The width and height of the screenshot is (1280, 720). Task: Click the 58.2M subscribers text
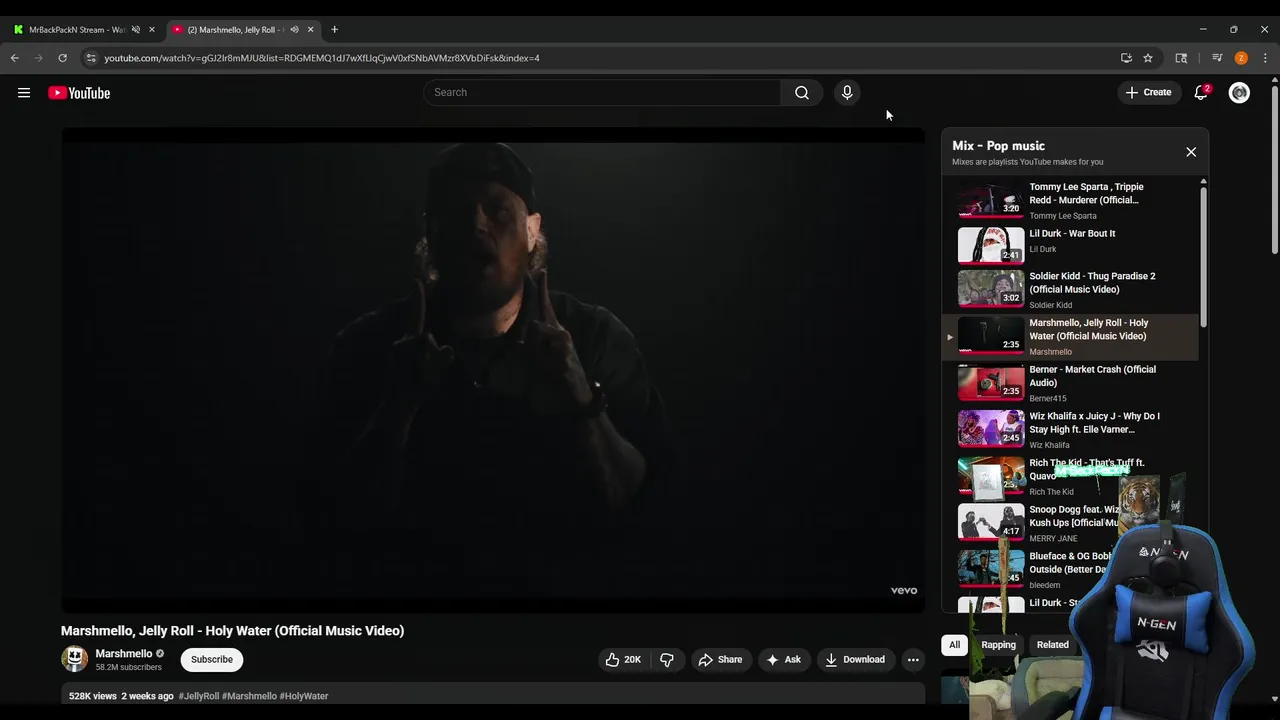coord(129,667)
